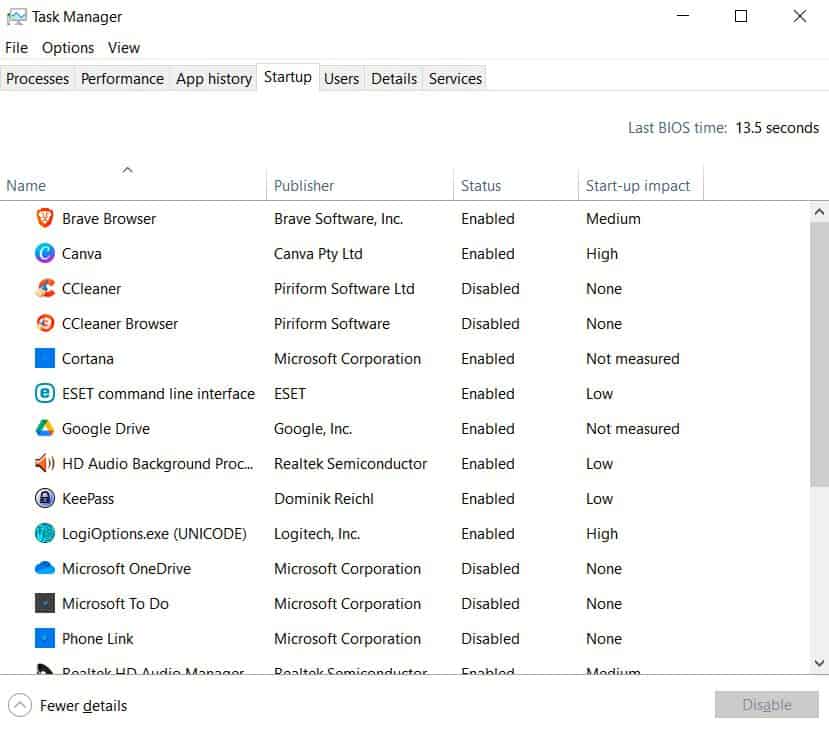Select the CCleaner Browser entry name
The height and width of the screenshot is (731, 829).
(x=120, y=323)
